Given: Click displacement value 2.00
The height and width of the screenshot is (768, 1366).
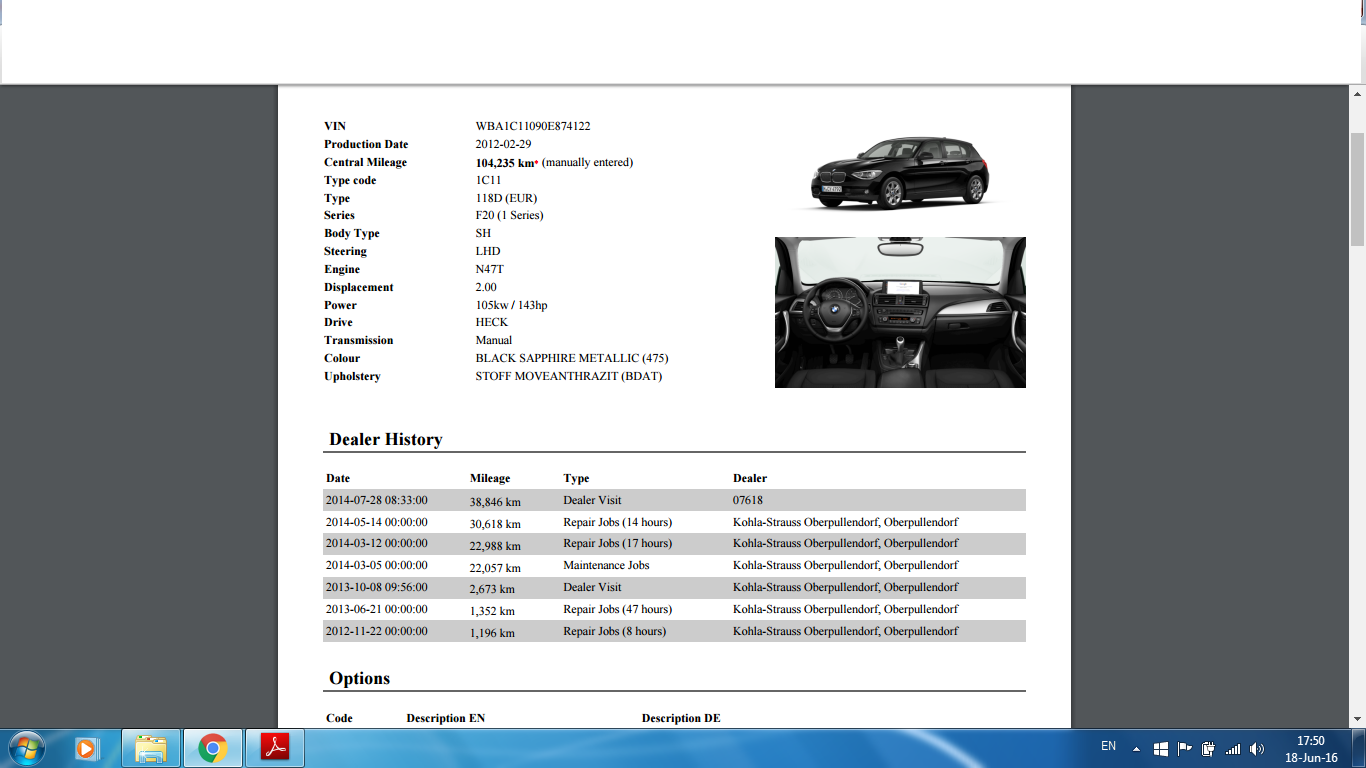Looking at the screenshot, I should point(486,287).
